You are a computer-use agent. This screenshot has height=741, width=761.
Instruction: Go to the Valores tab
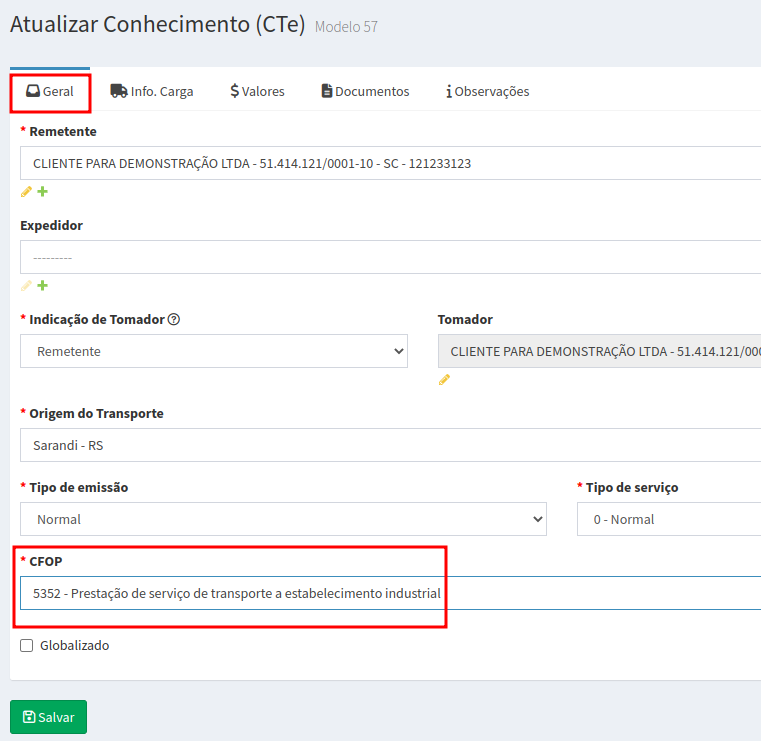(257, 92)
